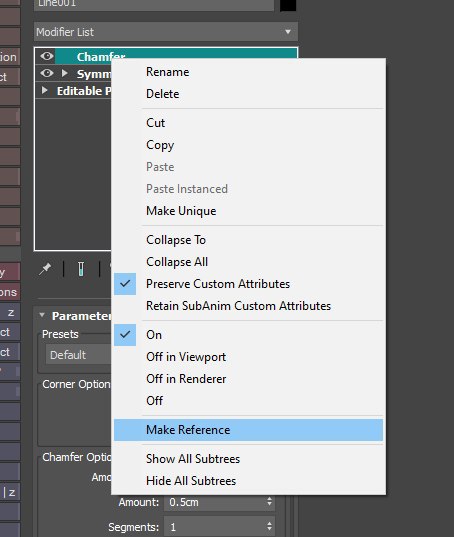Image resolution: width=454 pixels, height=537 pixels.
Task: Collapse the Parameters rollout
Action: [x=42, y=315]
